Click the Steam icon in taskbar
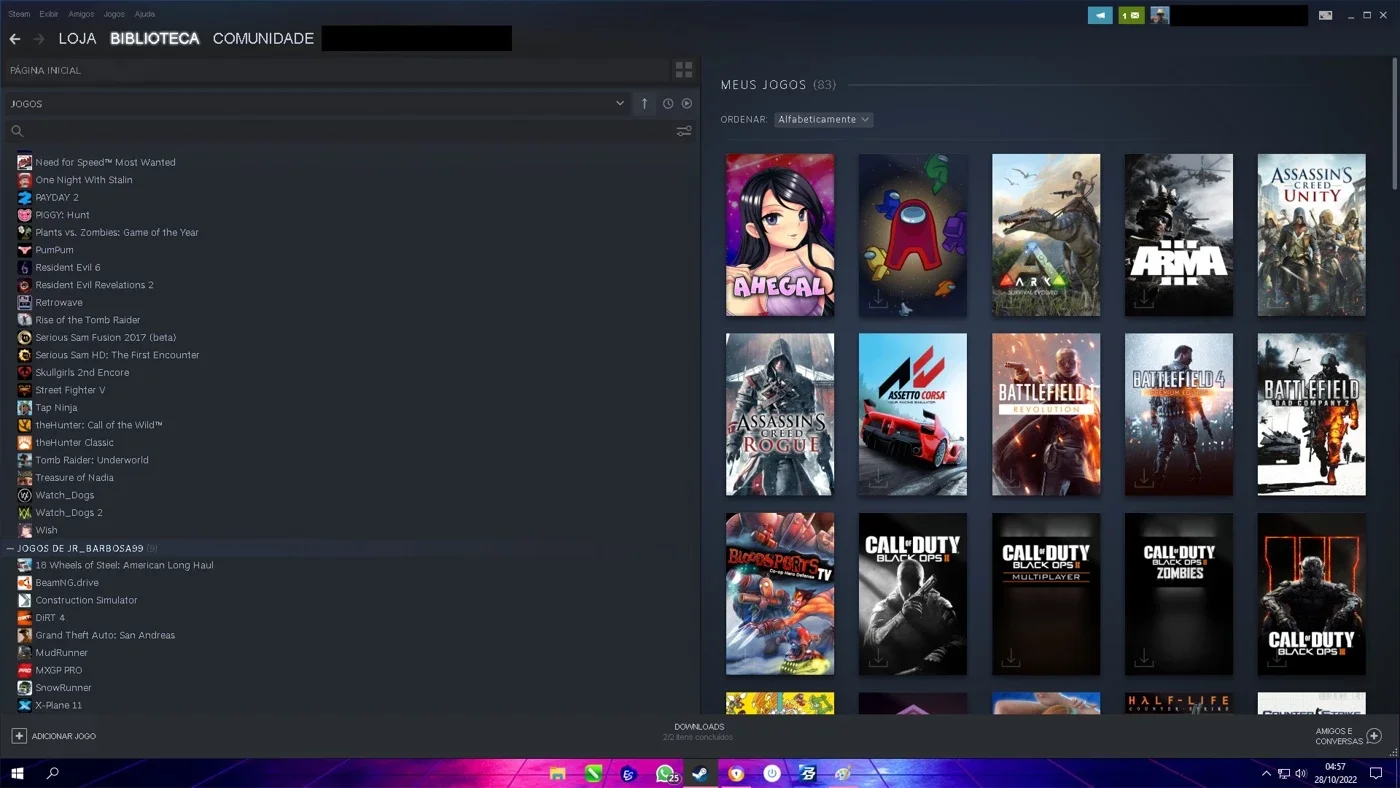1400x788 pixels. tap(700, 773)
